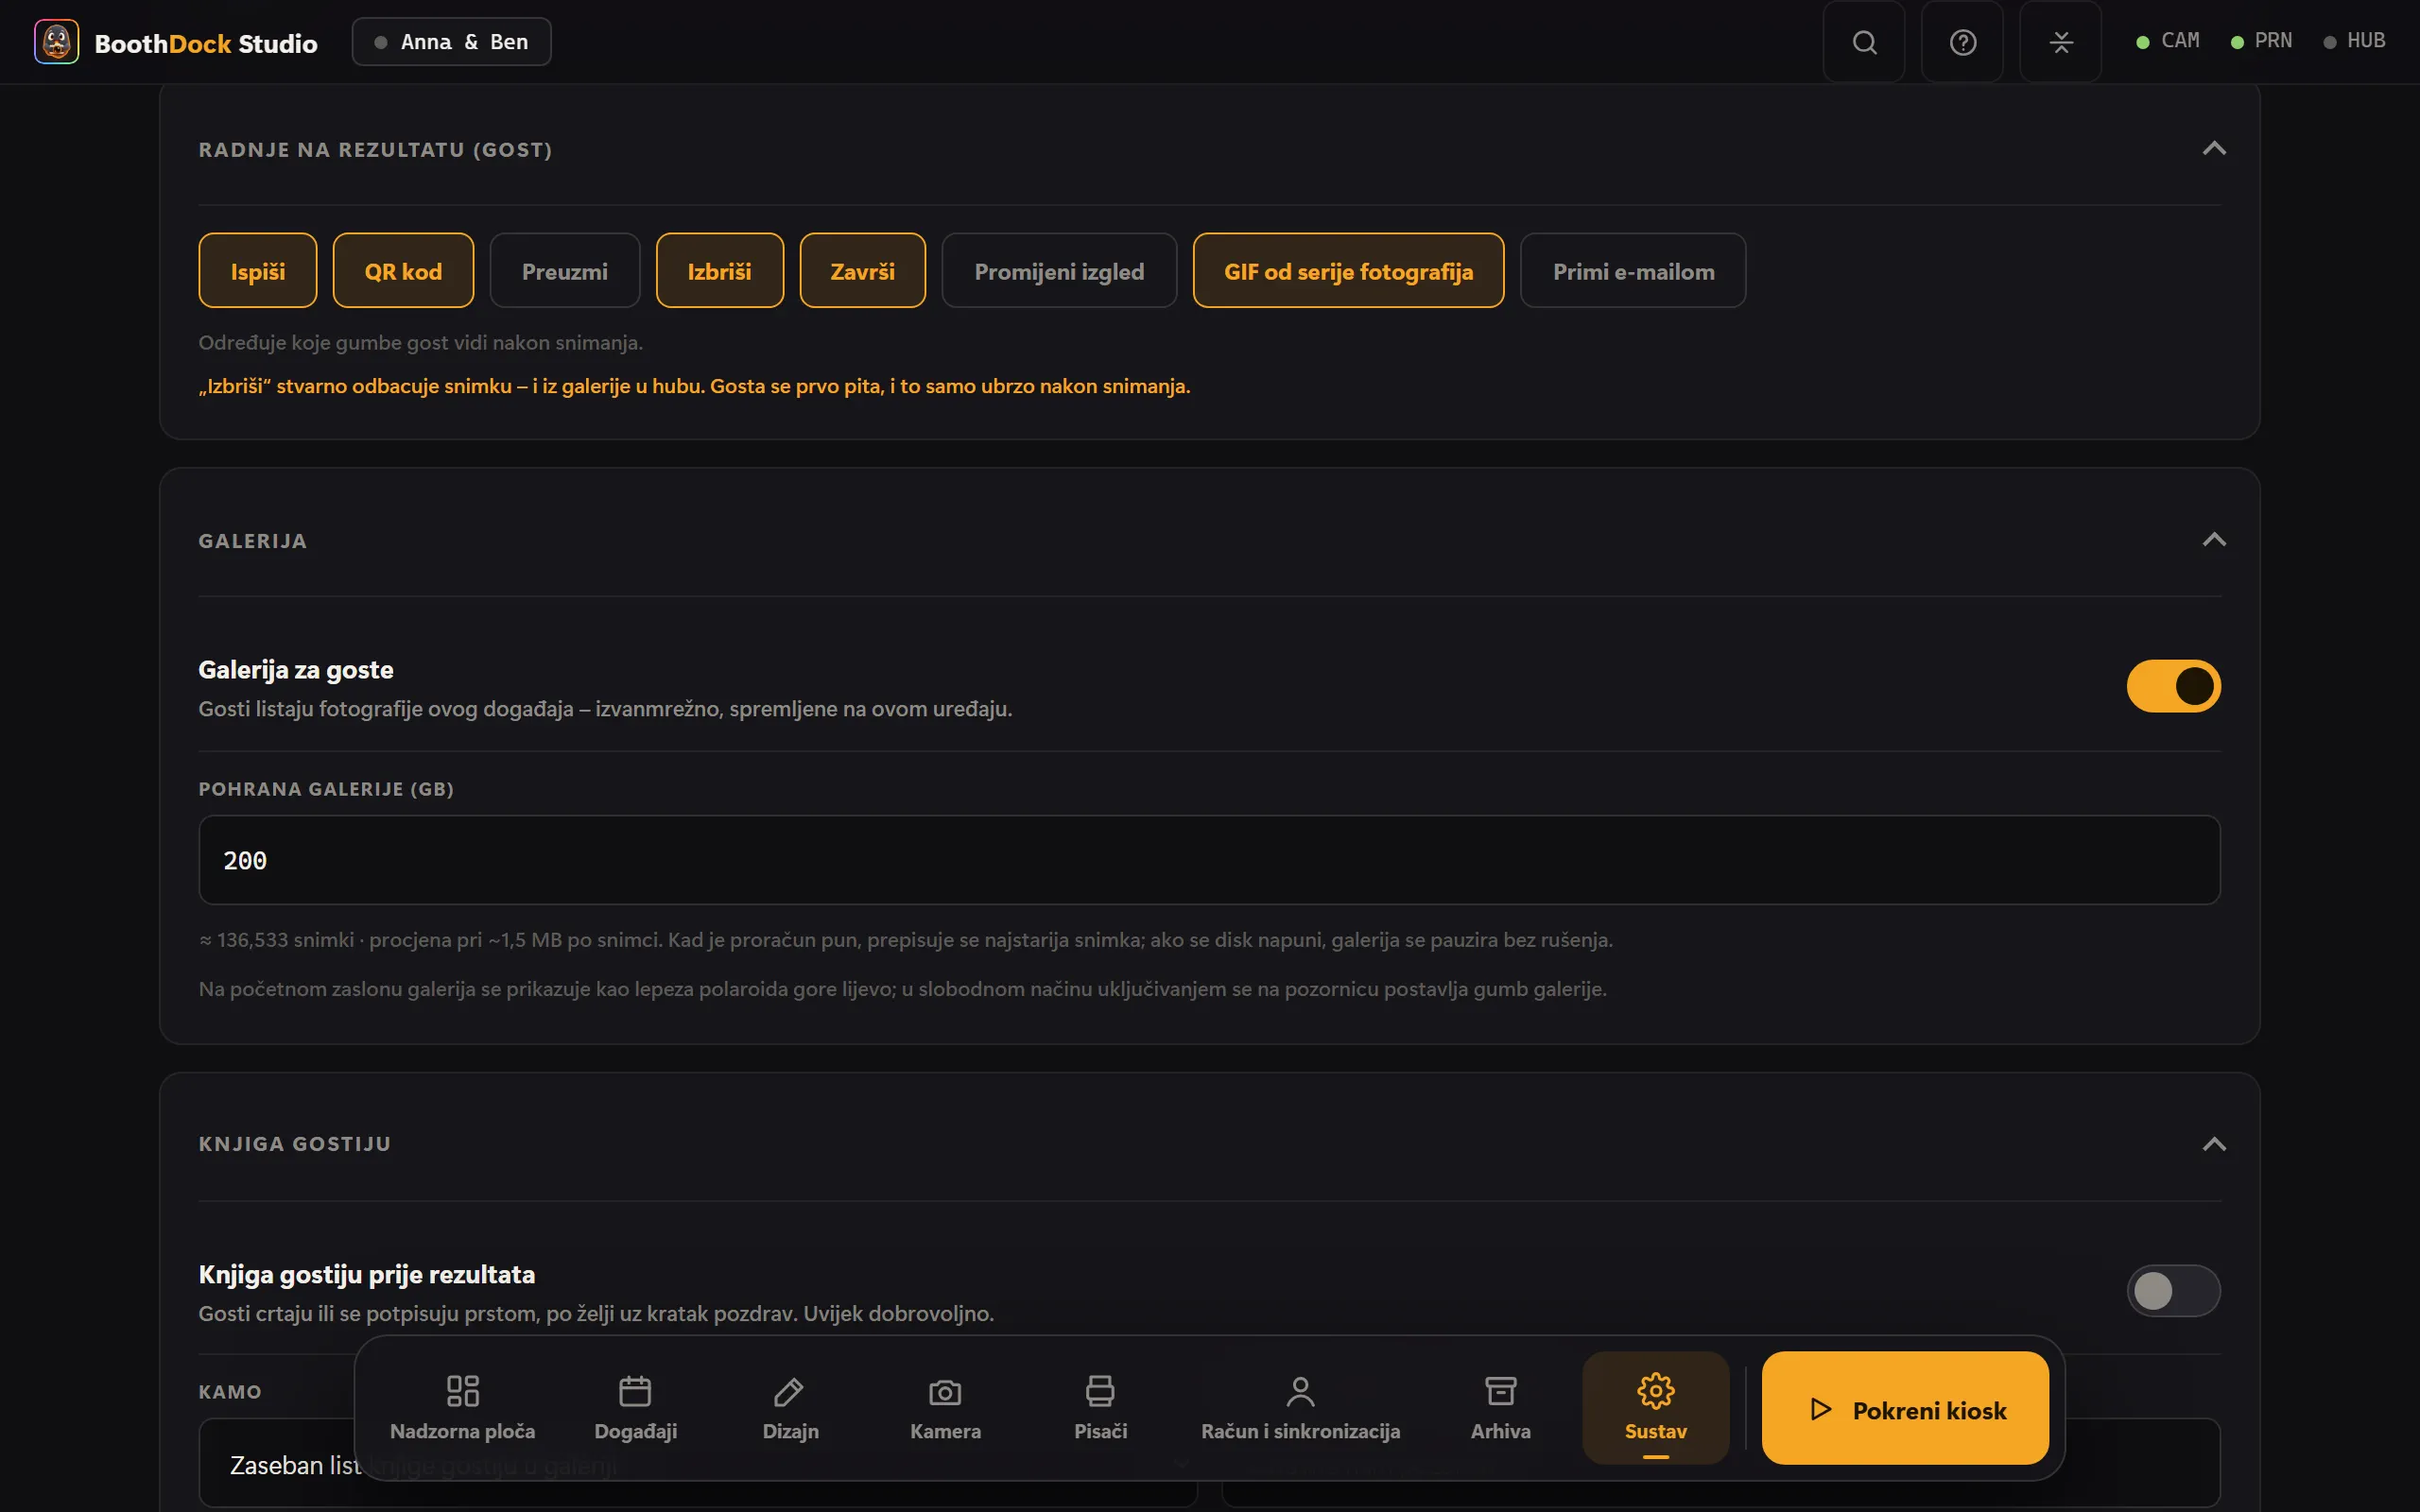Open Kamera section in dock
This screenshot has width=2420, height=1512.
(945, 1408)
